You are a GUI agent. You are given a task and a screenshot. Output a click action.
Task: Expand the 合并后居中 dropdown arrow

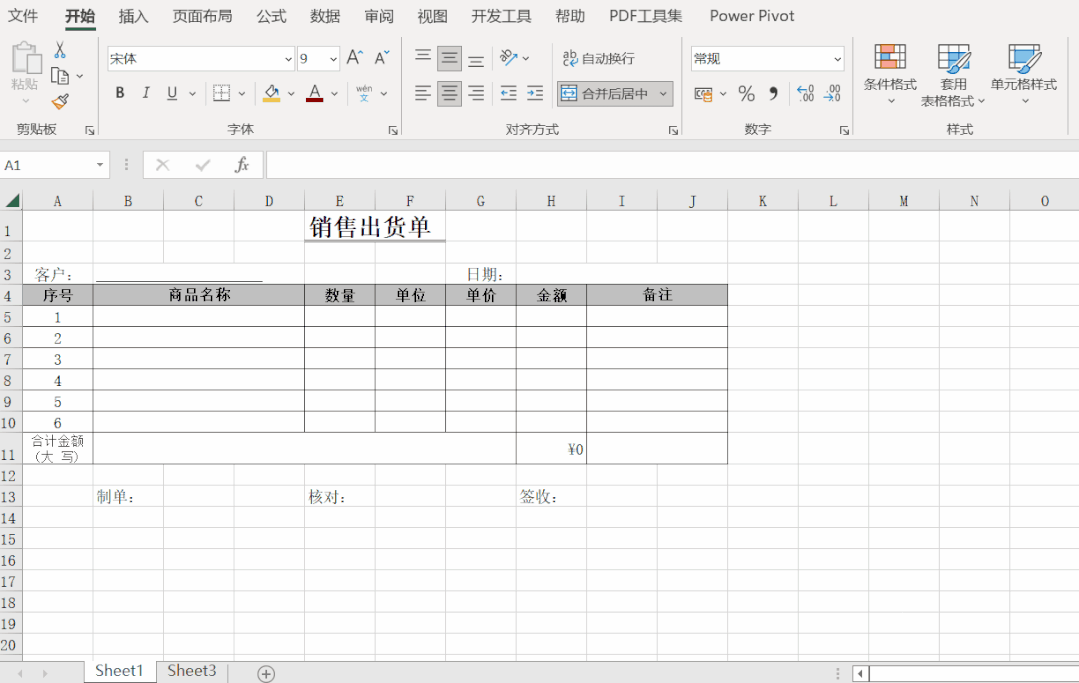663,94
